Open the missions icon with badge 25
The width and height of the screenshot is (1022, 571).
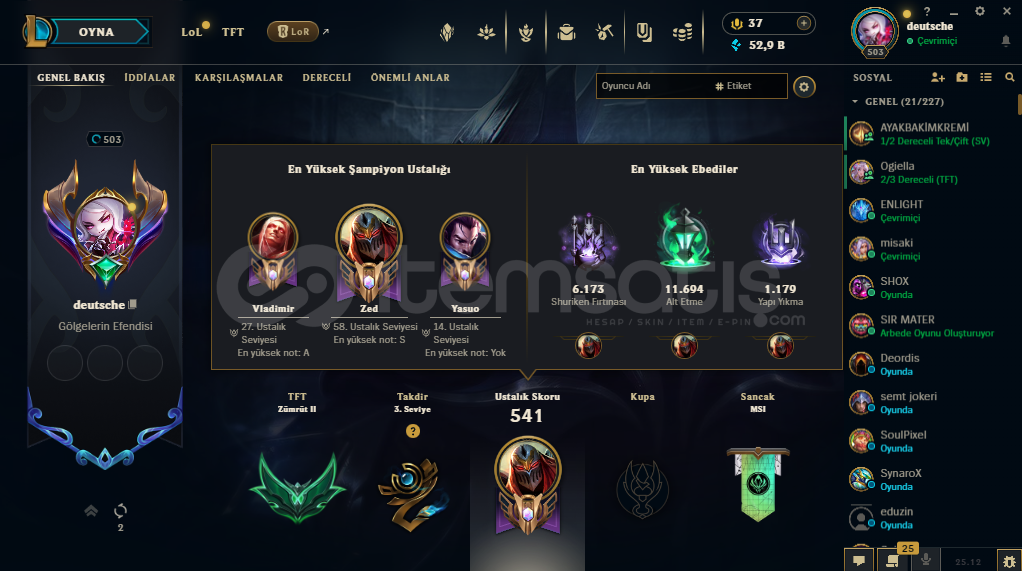[x=893, y=560]
